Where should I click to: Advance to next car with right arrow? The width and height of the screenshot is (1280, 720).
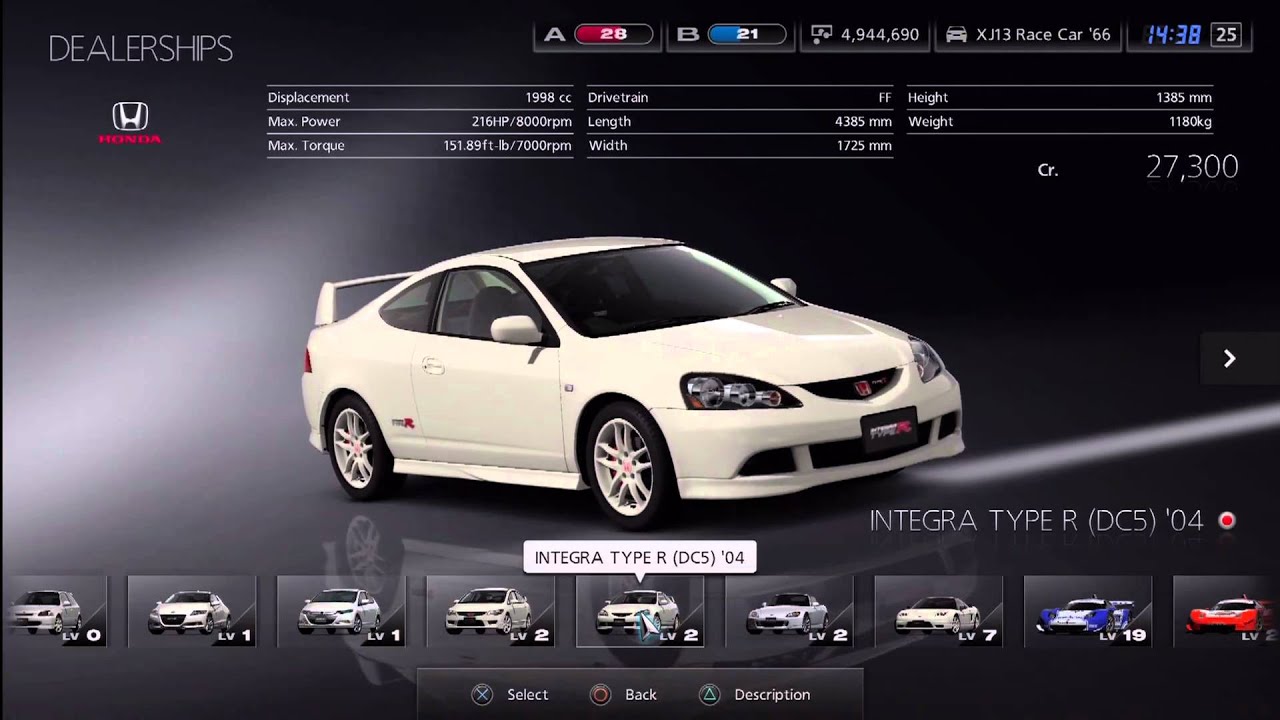coord(1230,358)
